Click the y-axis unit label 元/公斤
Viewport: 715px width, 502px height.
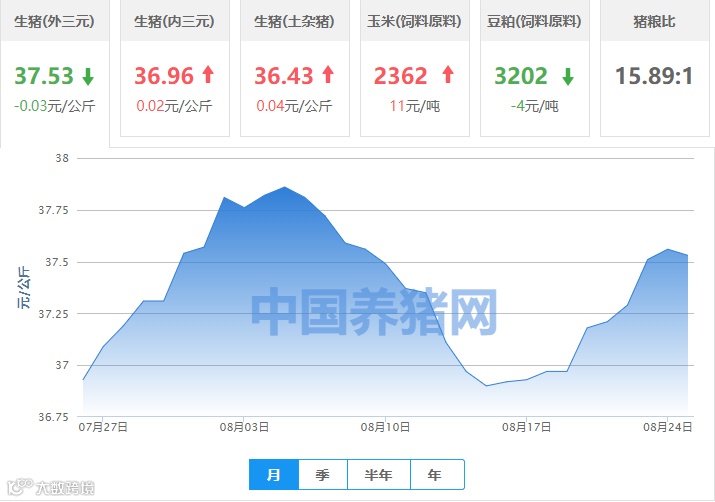[x=23, y=288]
